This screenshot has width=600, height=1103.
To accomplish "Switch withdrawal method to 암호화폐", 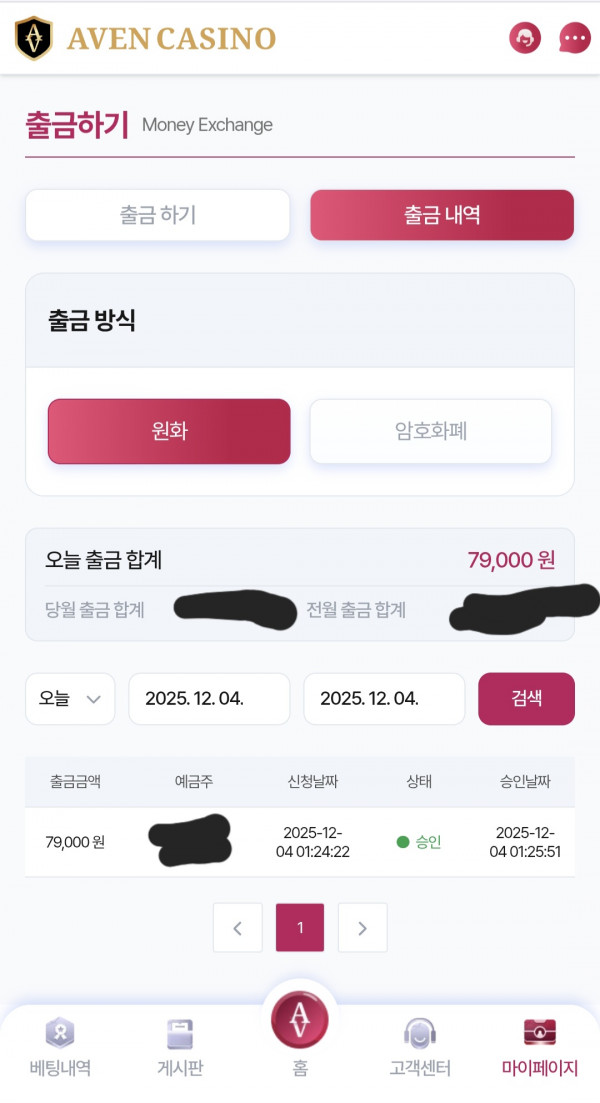I will (x=430, y=431).
